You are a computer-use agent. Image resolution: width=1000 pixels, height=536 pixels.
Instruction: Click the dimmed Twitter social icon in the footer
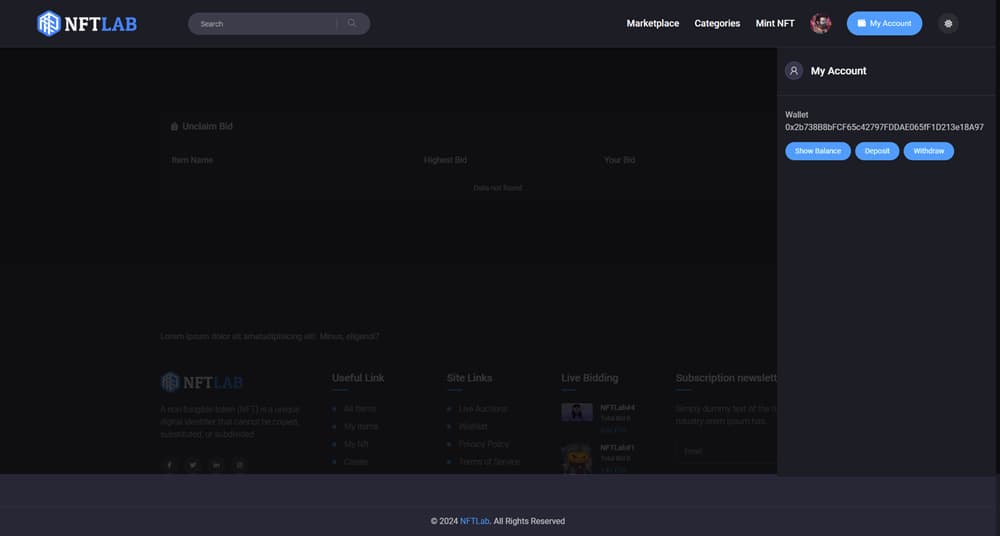[193, 465]
